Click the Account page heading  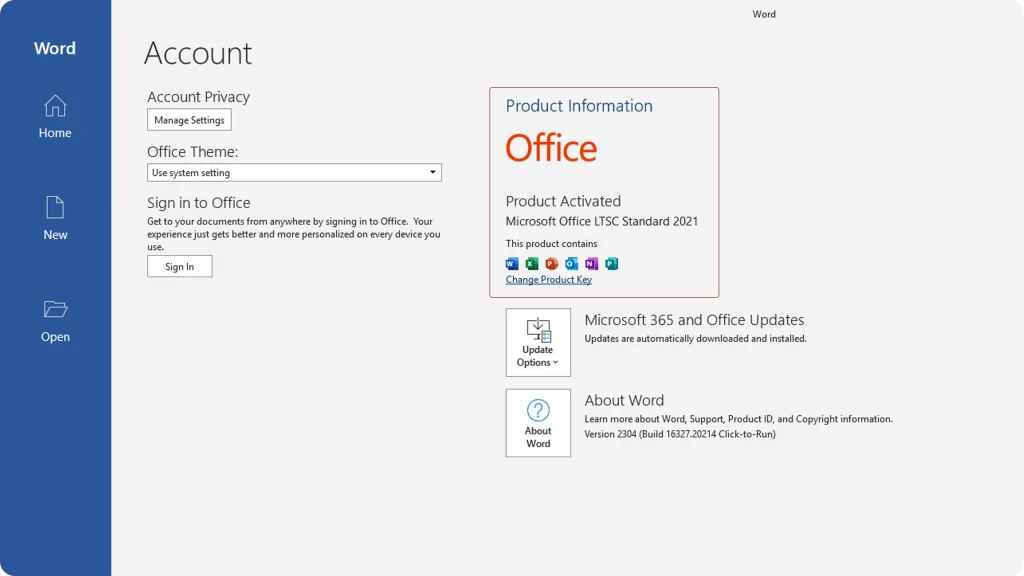point(198,53)
